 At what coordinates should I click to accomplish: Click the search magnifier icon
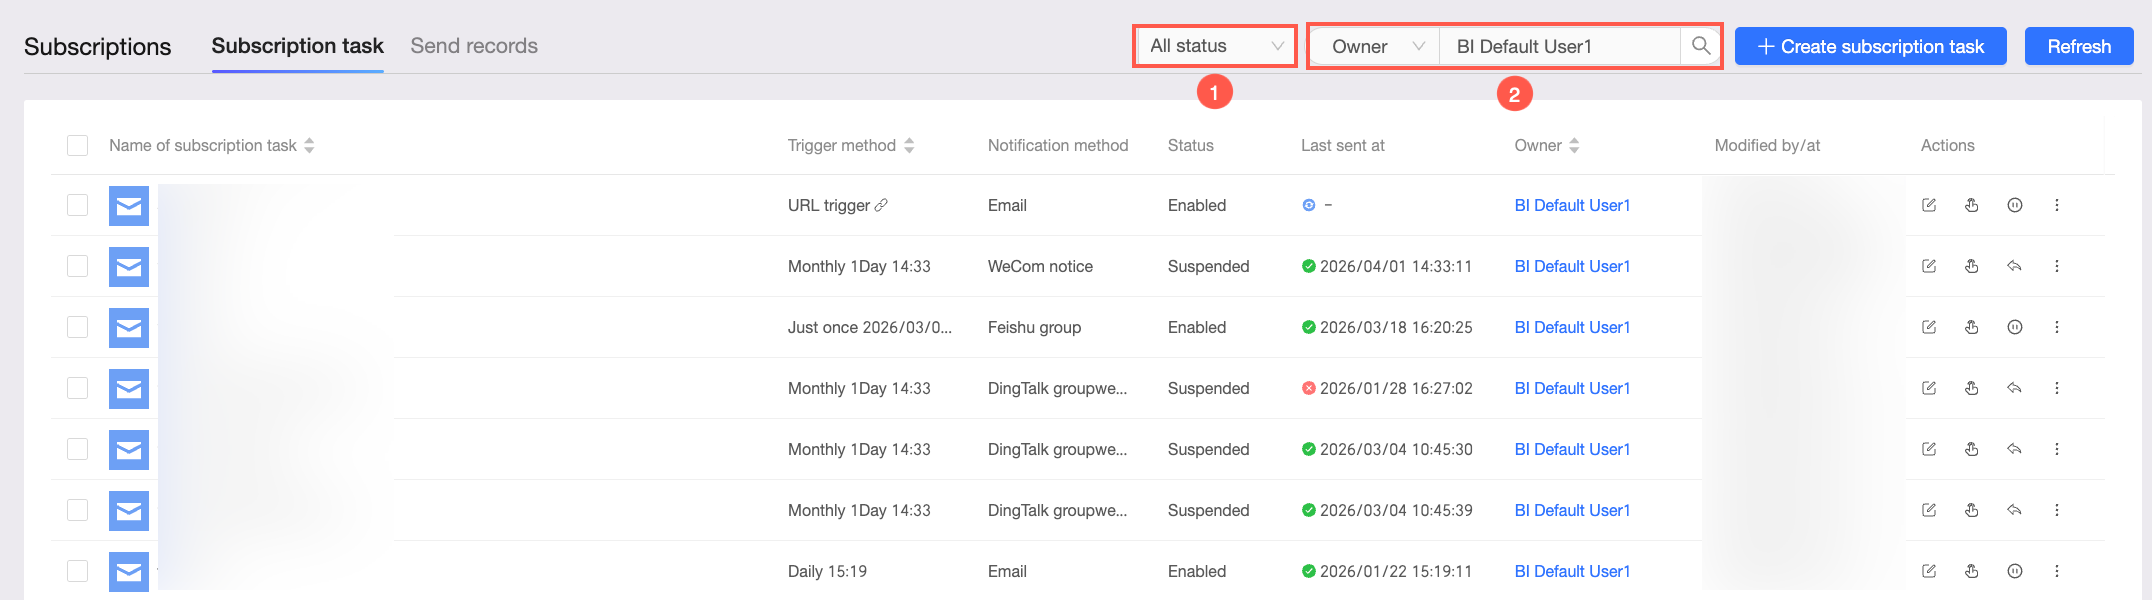1701,46
